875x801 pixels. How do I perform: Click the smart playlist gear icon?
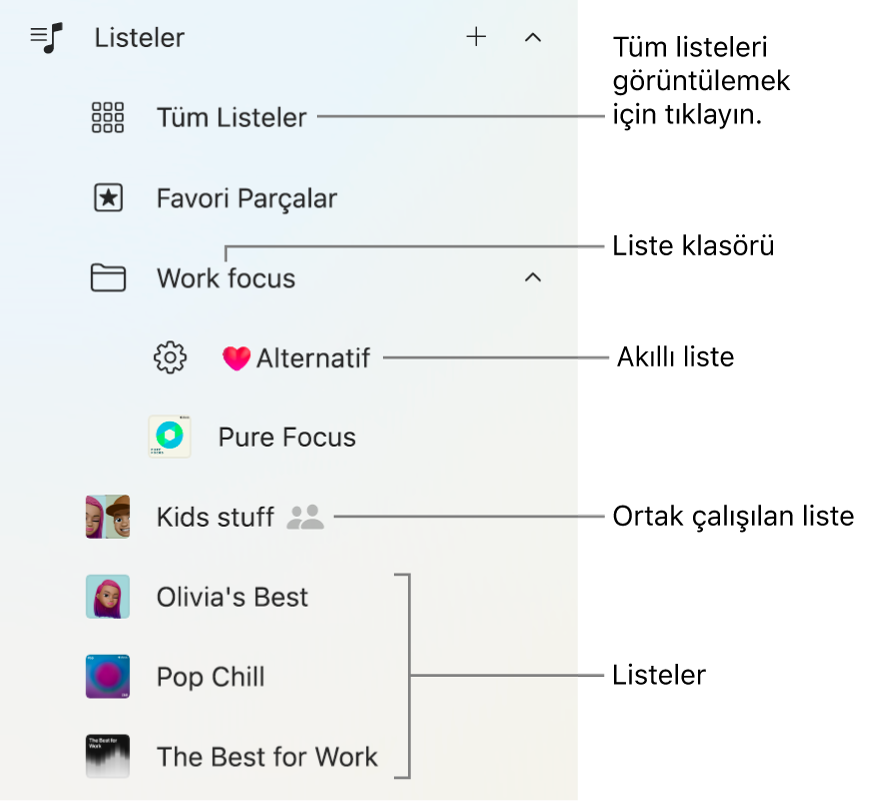[x=170, y=357]
